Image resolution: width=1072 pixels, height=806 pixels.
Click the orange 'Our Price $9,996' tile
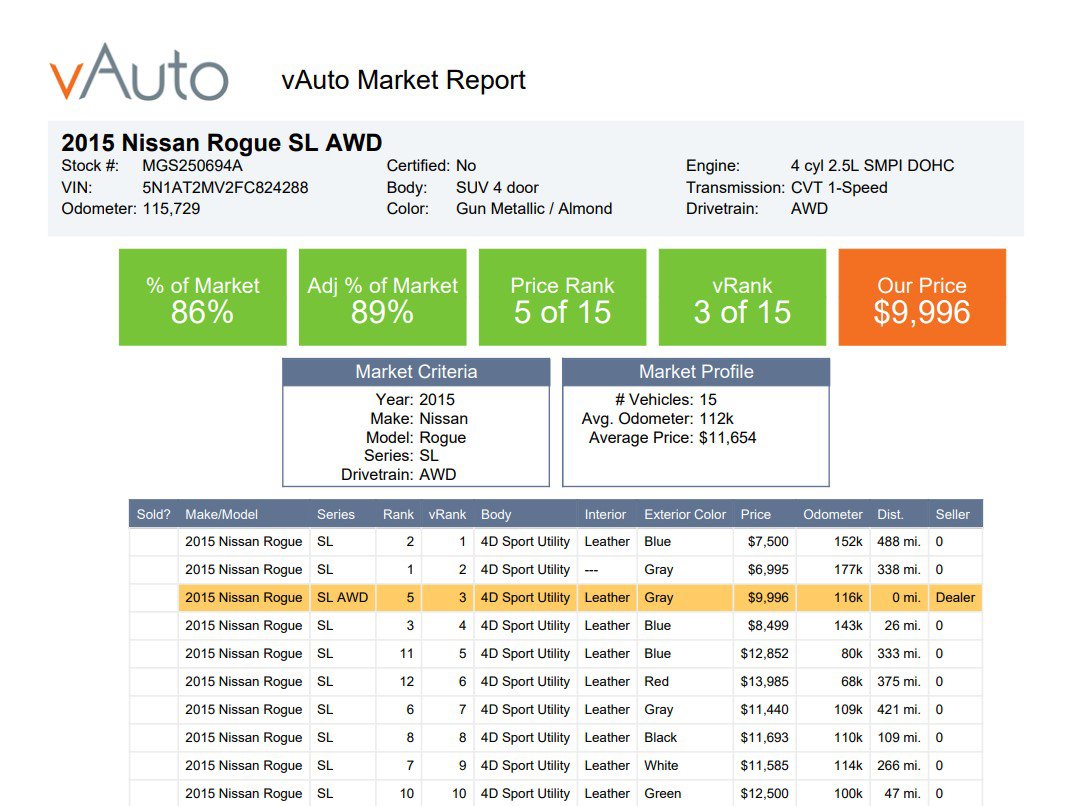922,297
